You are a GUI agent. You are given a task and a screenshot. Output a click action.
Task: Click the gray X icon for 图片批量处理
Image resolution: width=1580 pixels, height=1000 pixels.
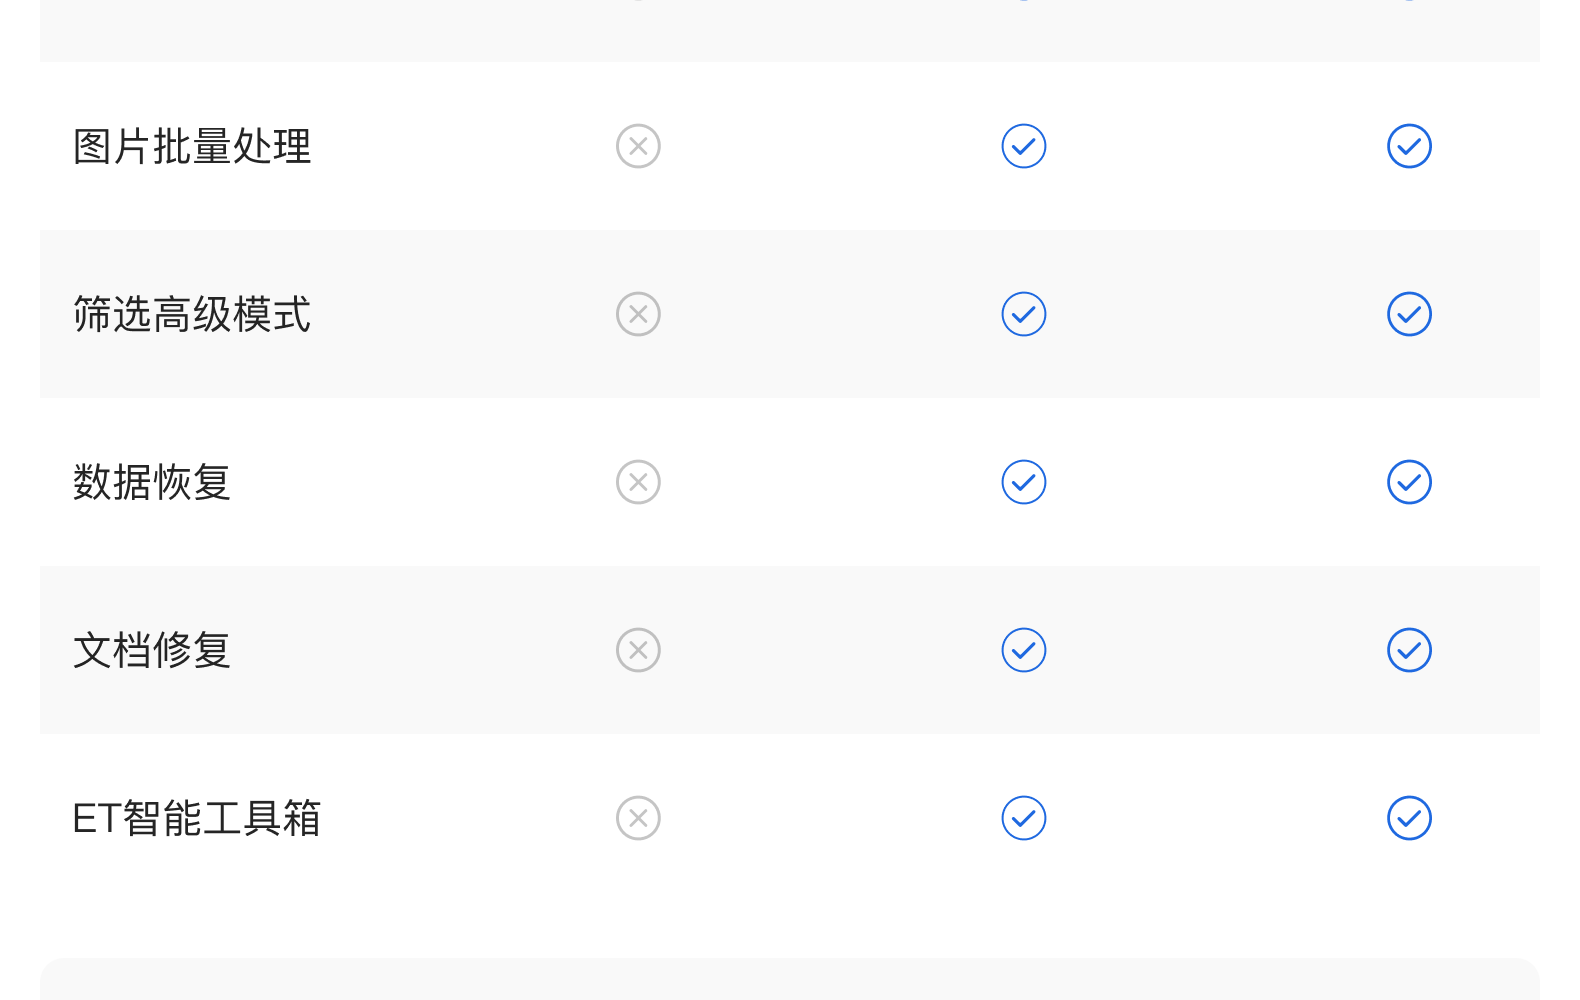click(638, 146)
